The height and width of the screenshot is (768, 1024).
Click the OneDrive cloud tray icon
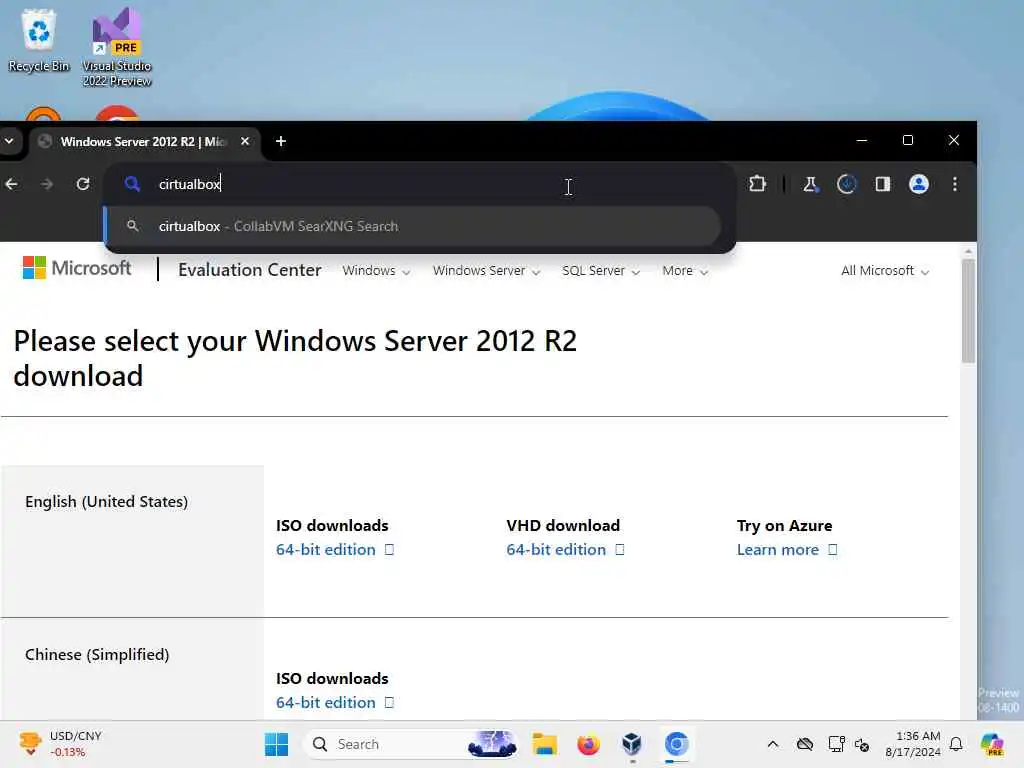pos(805,744)
